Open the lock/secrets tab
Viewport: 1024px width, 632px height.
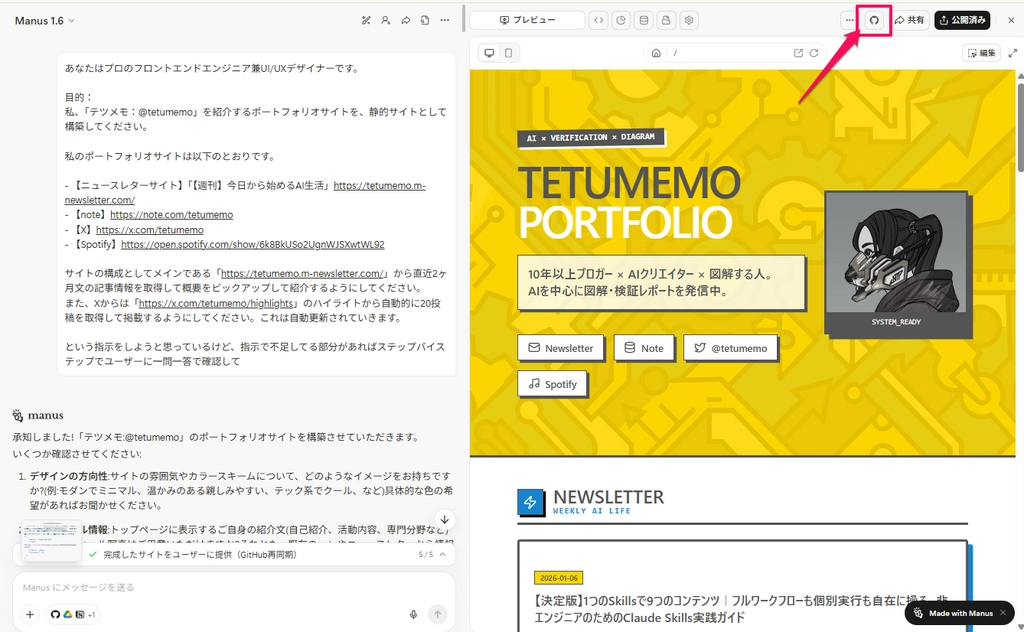[666, 20]
